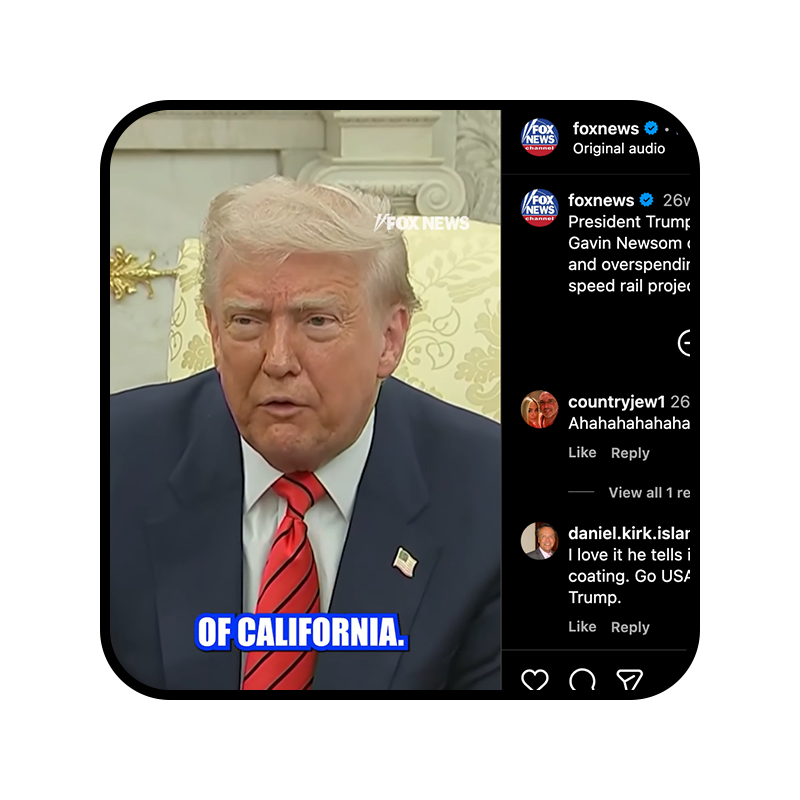800x800 pixels.
Task: Open the foxnews avatar in the header
Action: pyautogui.click(x=539, y=137)
